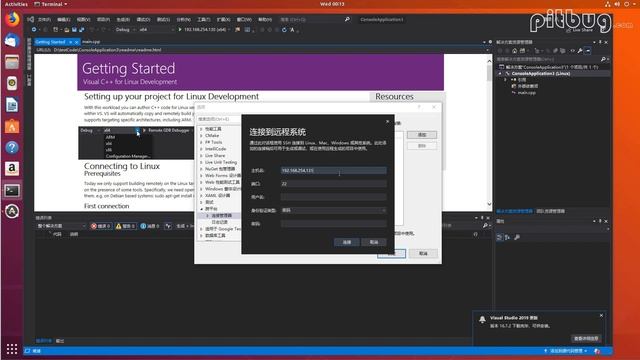This screenshot has height=360, width=640.
Task: Toggle the messages filter in Error List
Action: [150, 226]
